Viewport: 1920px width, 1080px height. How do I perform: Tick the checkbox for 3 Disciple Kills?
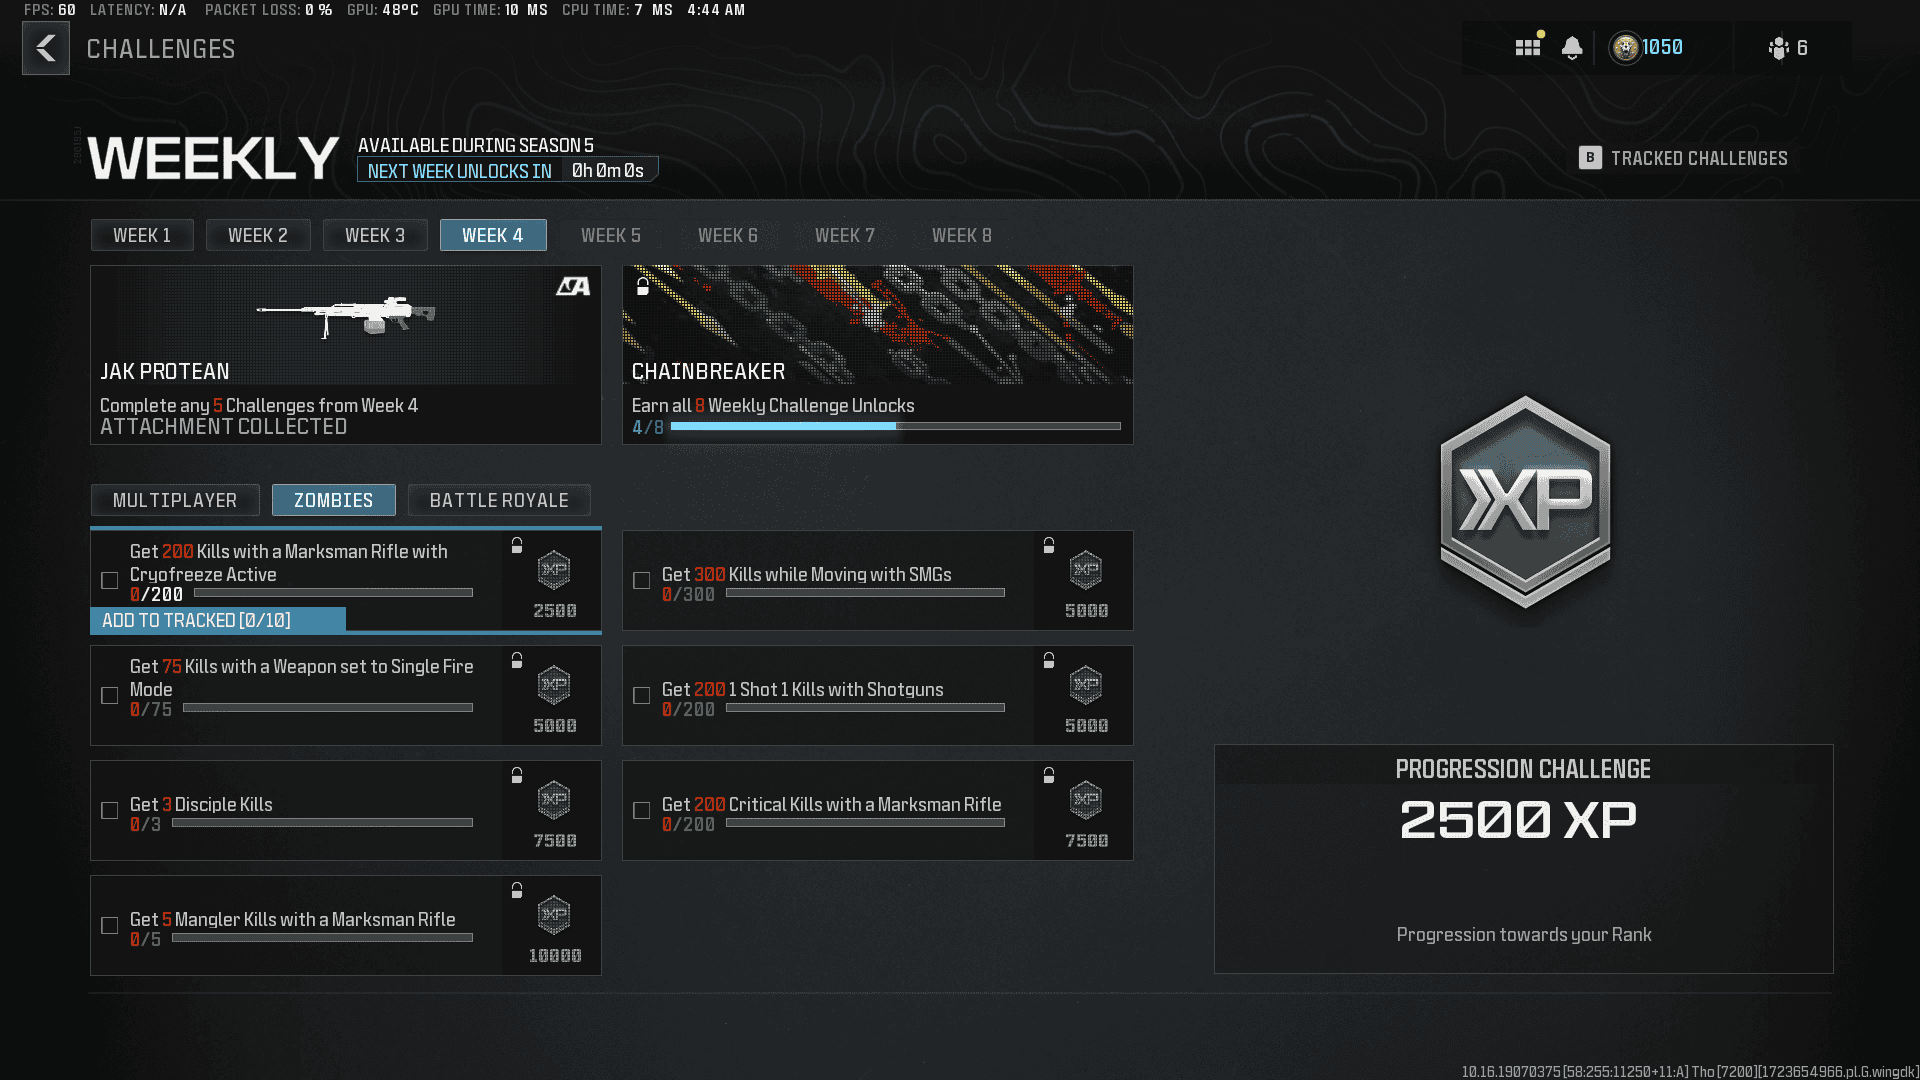(110, 810)
